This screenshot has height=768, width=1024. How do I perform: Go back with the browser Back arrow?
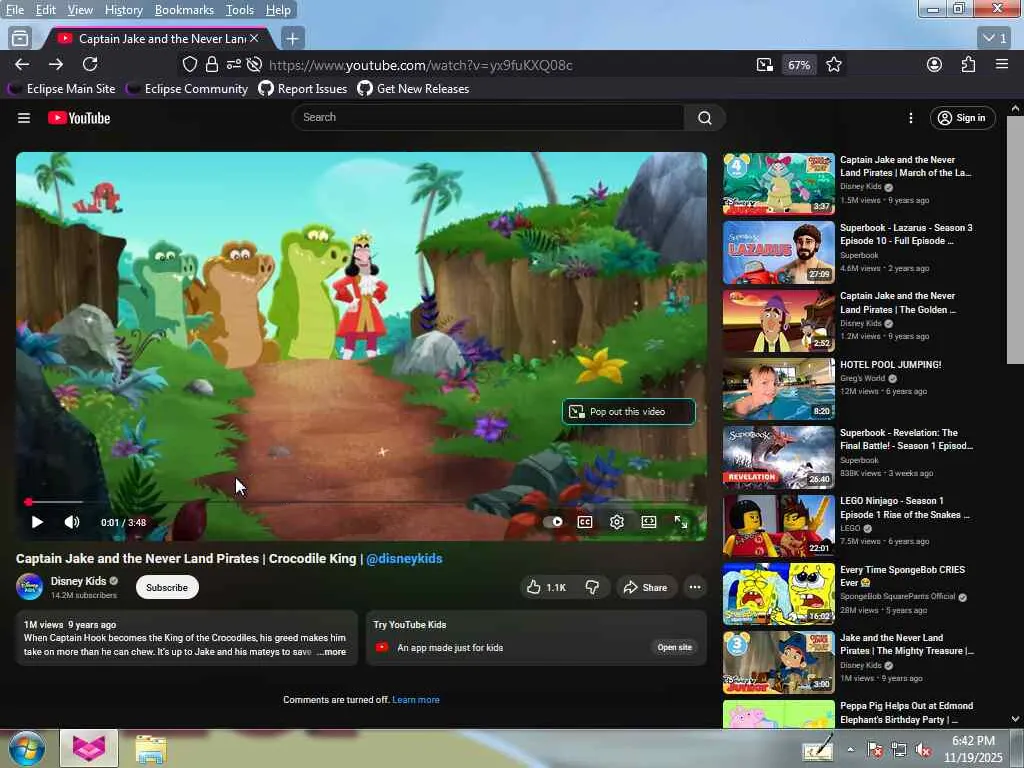[x=22, y=64]
